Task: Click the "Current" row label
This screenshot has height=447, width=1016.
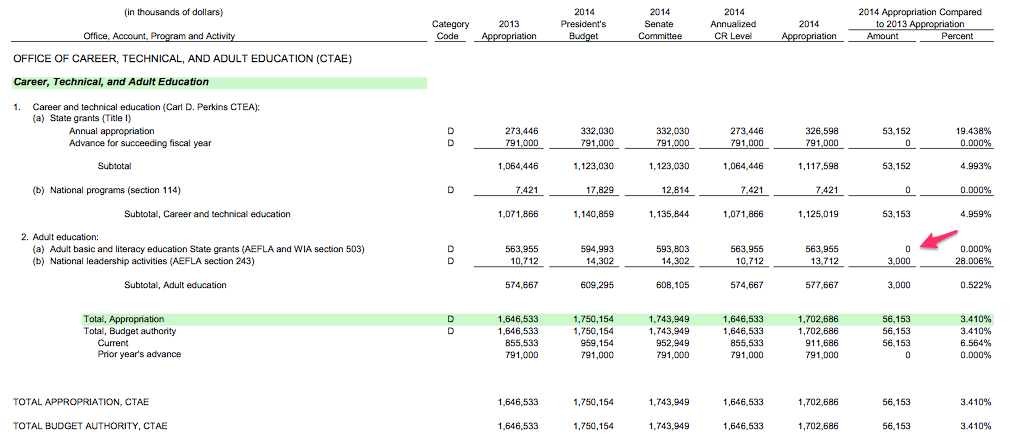Action: (113, 343)
